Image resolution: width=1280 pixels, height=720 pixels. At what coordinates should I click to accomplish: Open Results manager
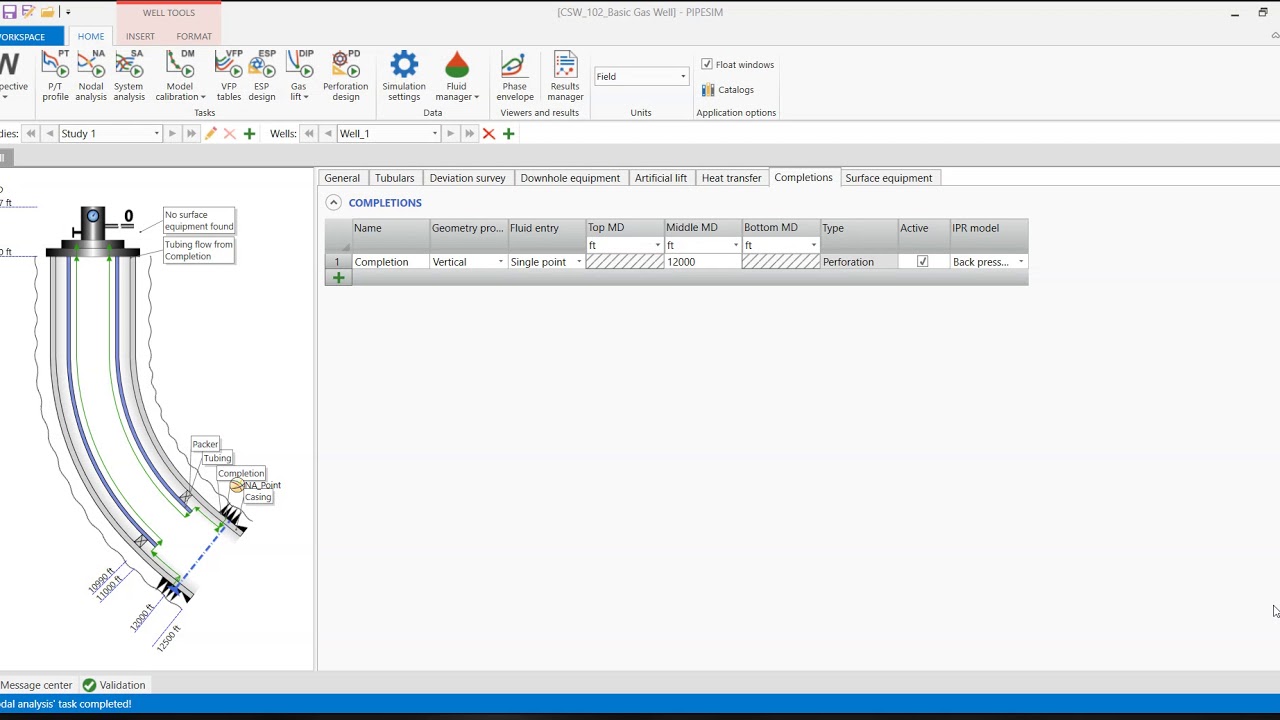tap(565, 76)
